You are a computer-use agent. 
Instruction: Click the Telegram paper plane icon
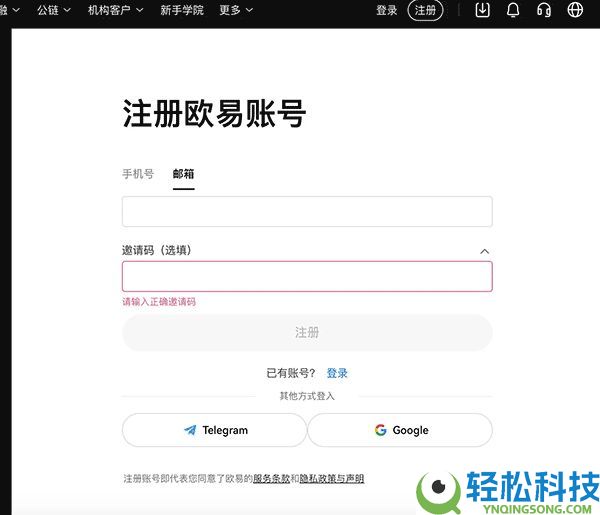pos(190,430)
